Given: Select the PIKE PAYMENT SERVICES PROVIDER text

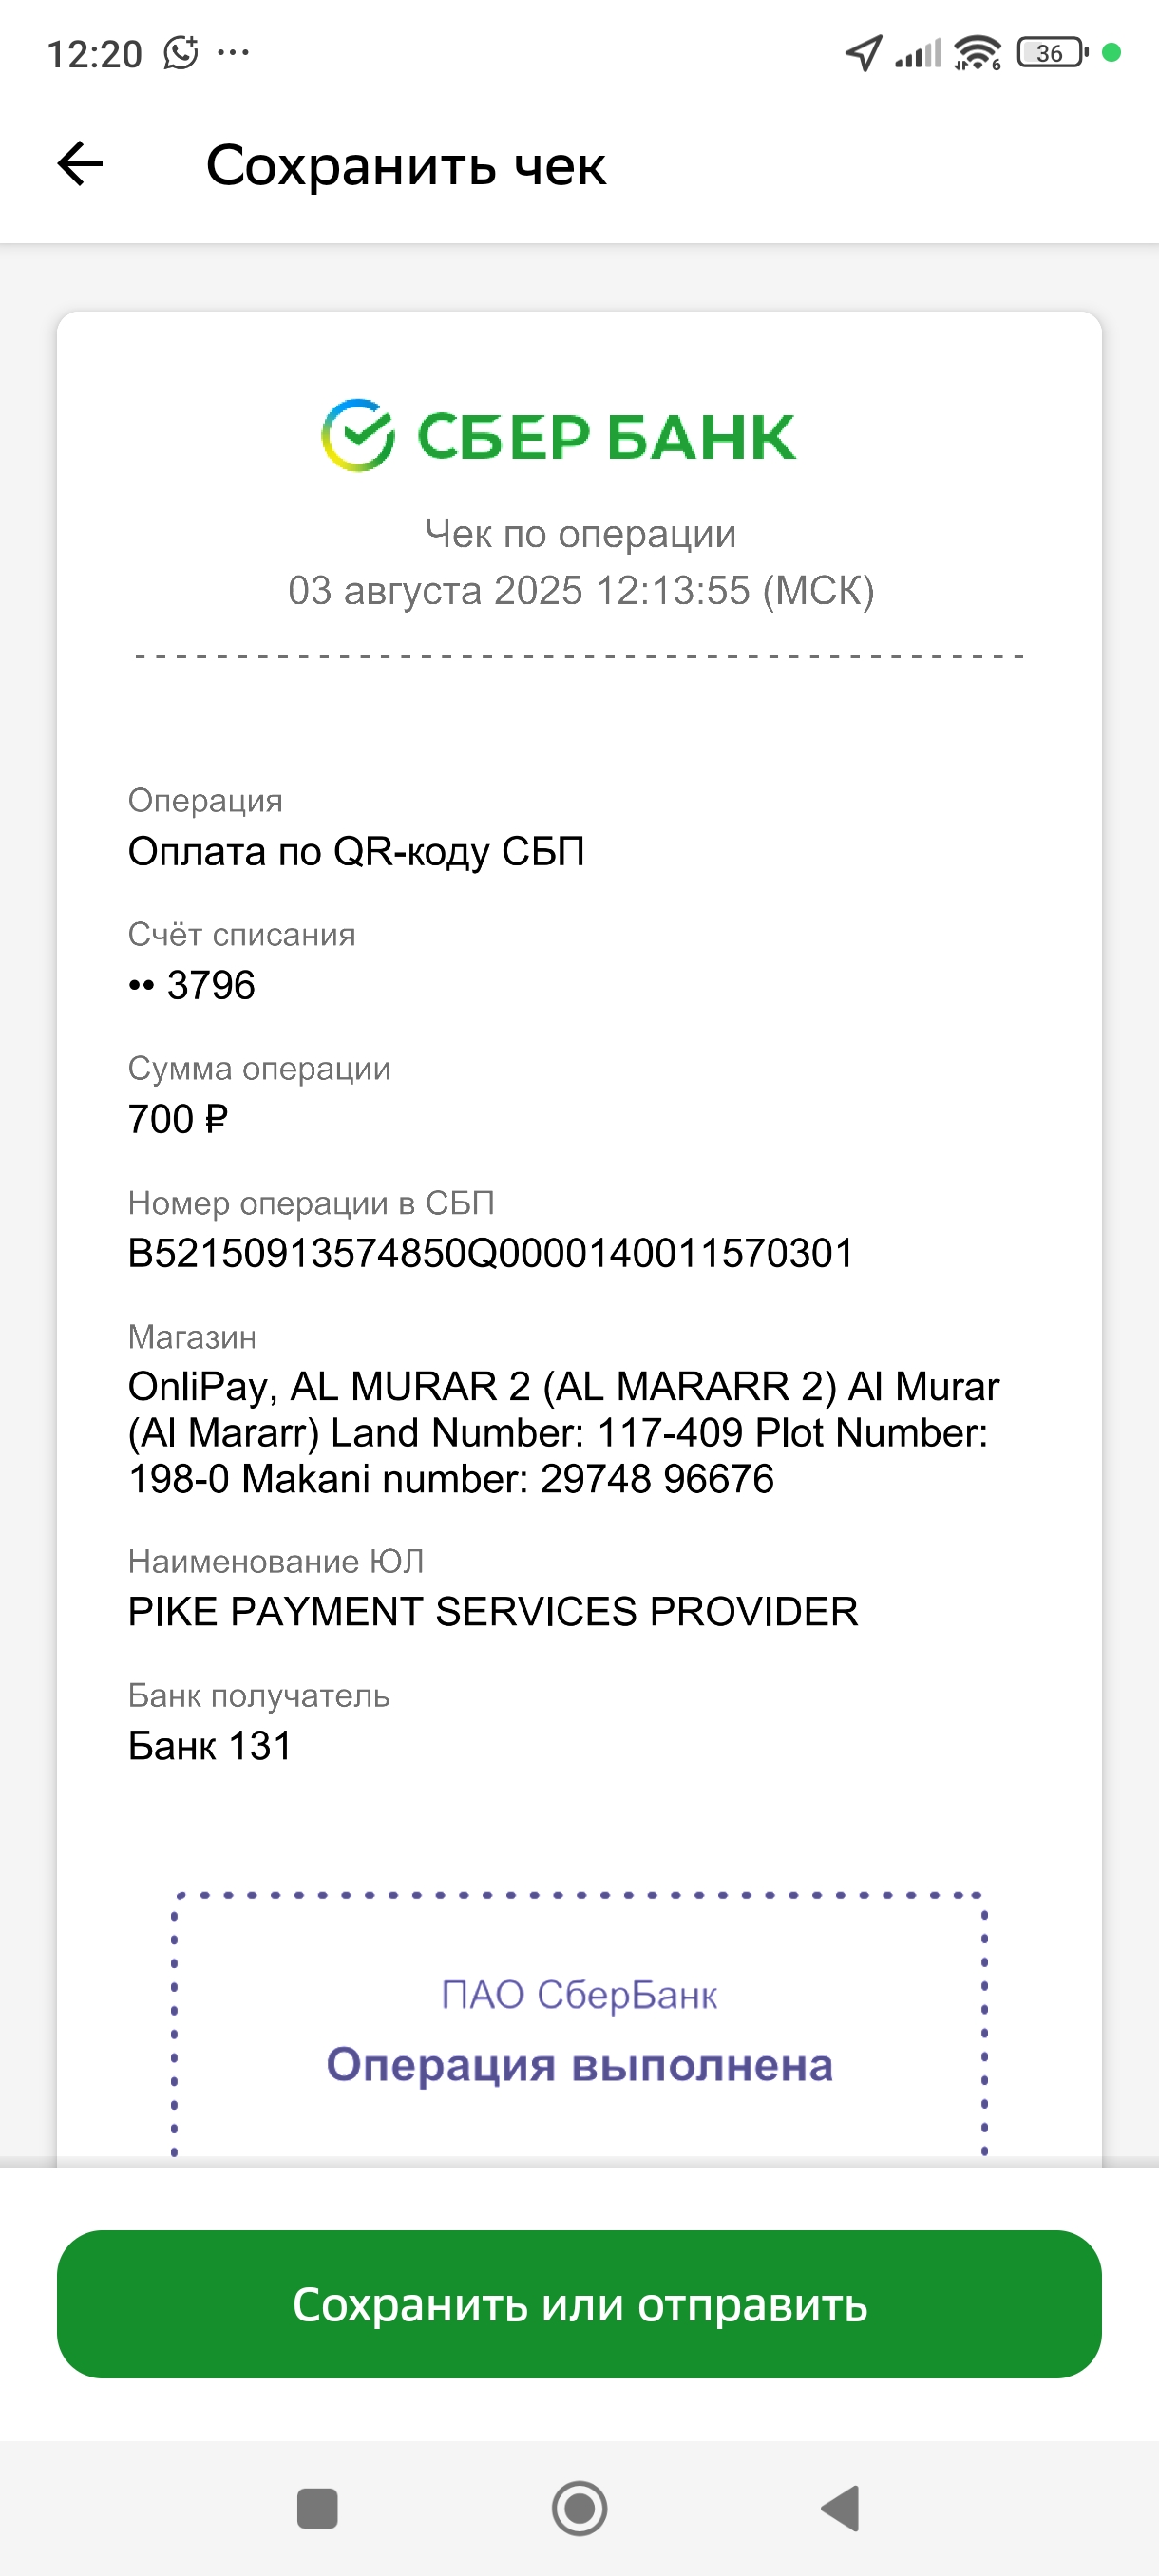Looking at the screenshot, I should (x=493, y=1611).
